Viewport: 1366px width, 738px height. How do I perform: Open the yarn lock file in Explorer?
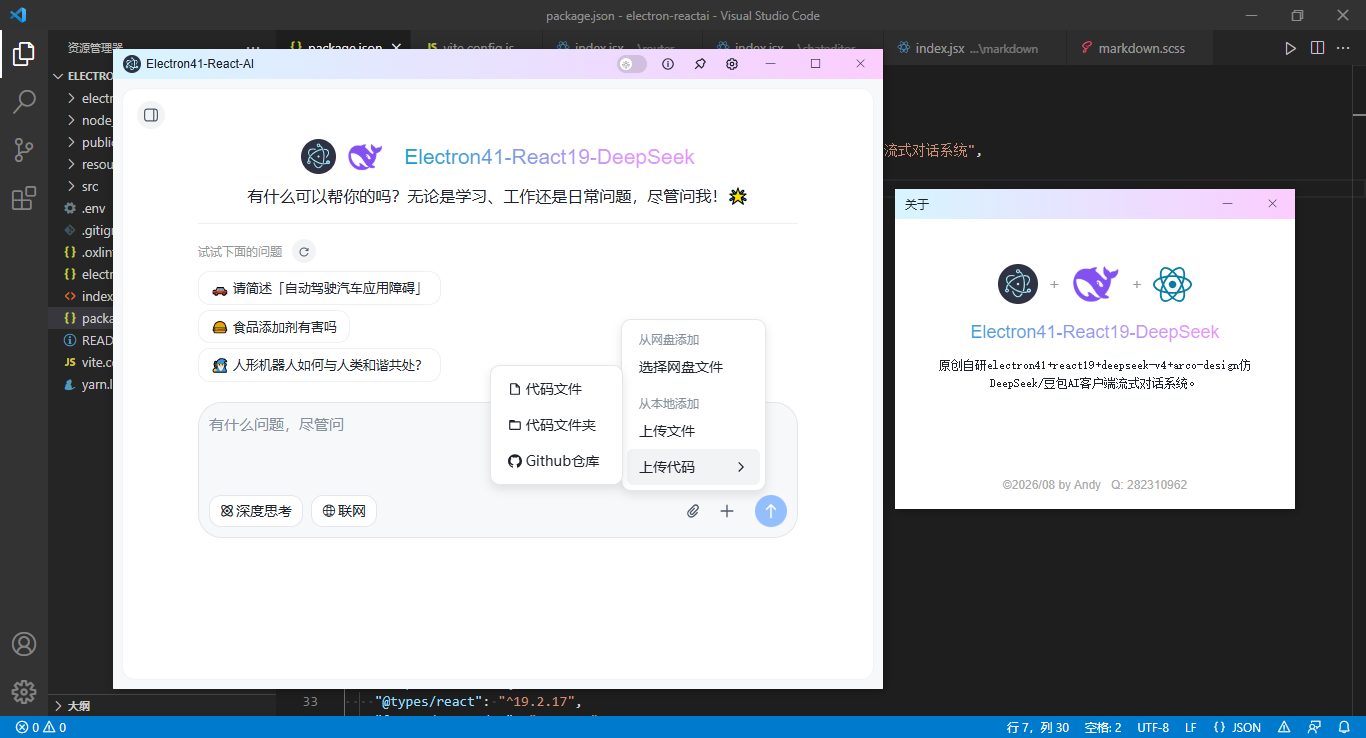pyautogui.click(x=82, y=384)
